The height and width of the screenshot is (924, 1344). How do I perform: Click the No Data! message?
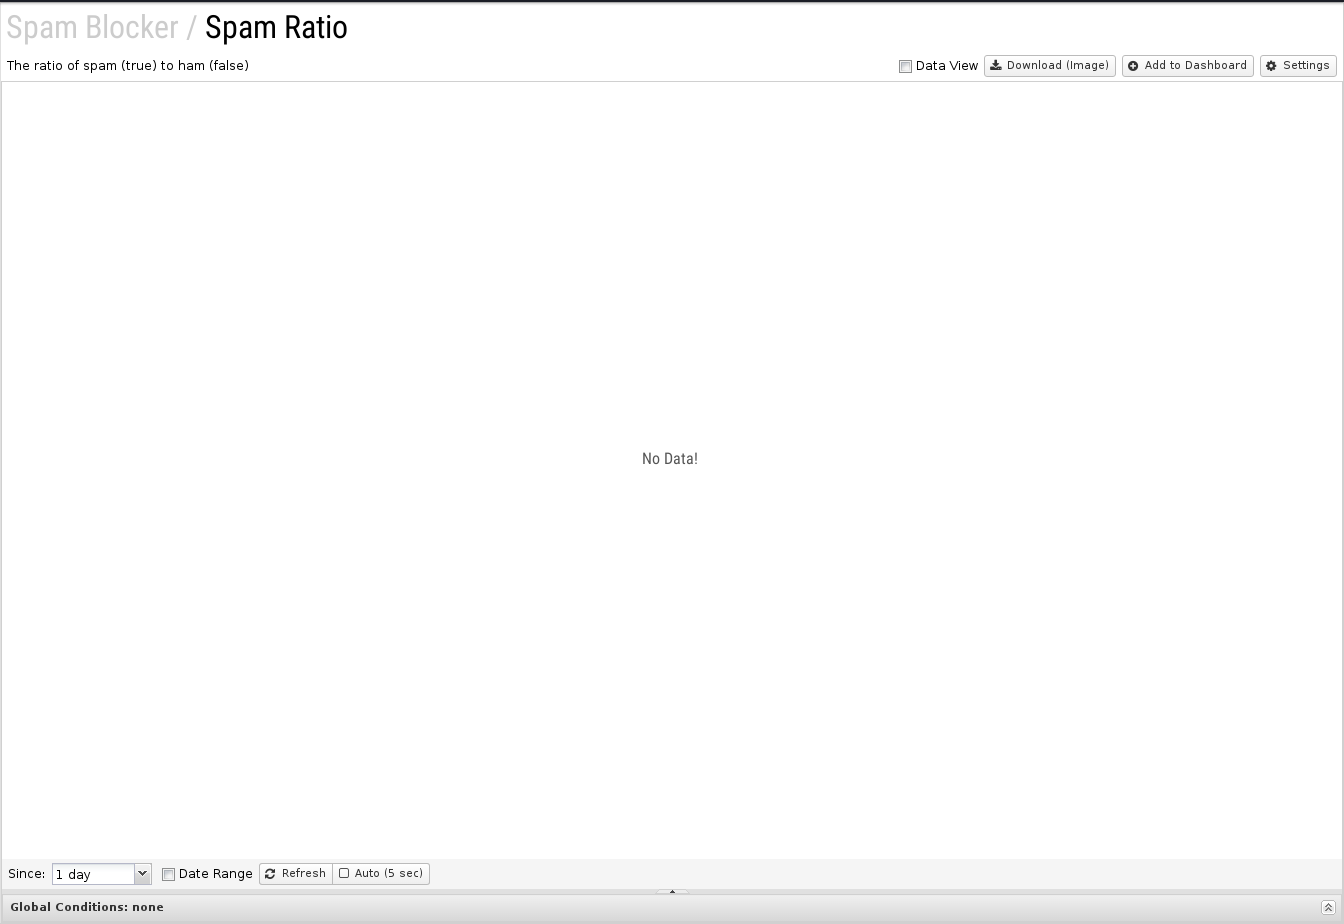[670, 459]
